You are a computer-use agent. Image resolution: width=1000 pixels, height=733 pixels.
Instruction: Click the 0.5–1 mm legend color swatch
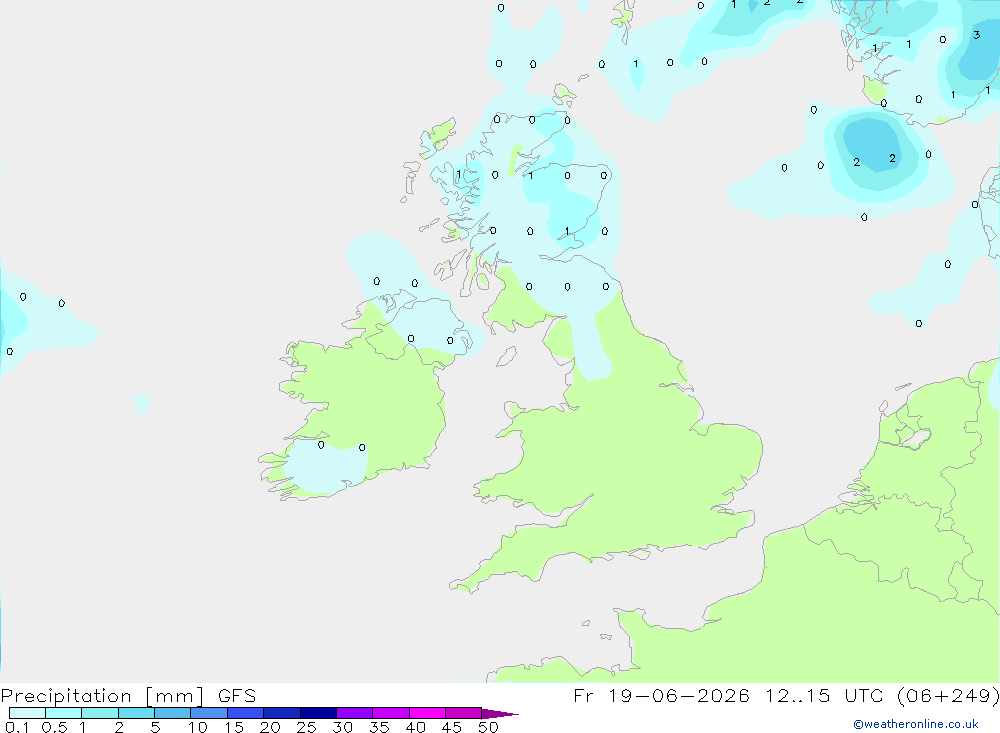[64, 713]
